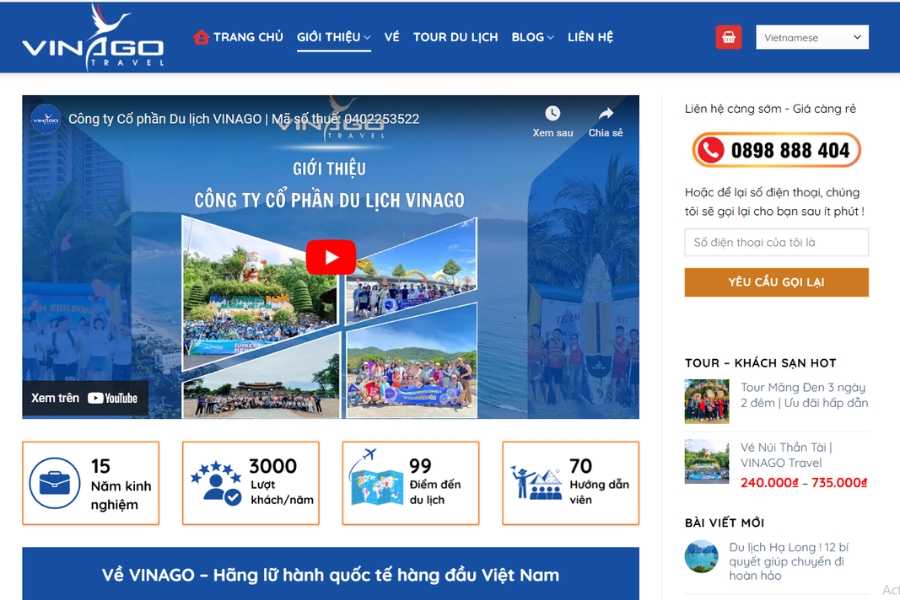The width and height of the screenshot is (900, 600).
Task: Expand the Blog menu dropdown
Action: tap(532, 37)
